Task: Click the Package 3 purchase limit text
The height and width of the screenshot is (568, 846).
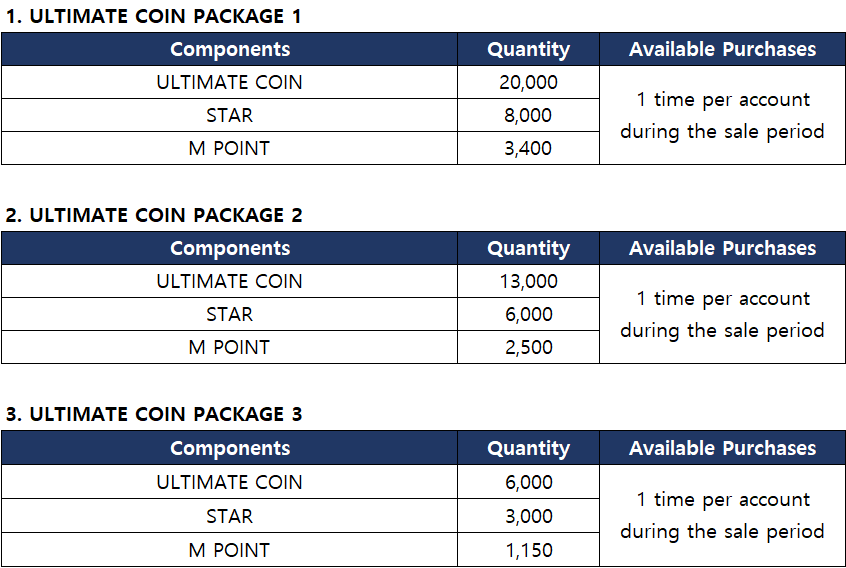Action: point(722,515)
